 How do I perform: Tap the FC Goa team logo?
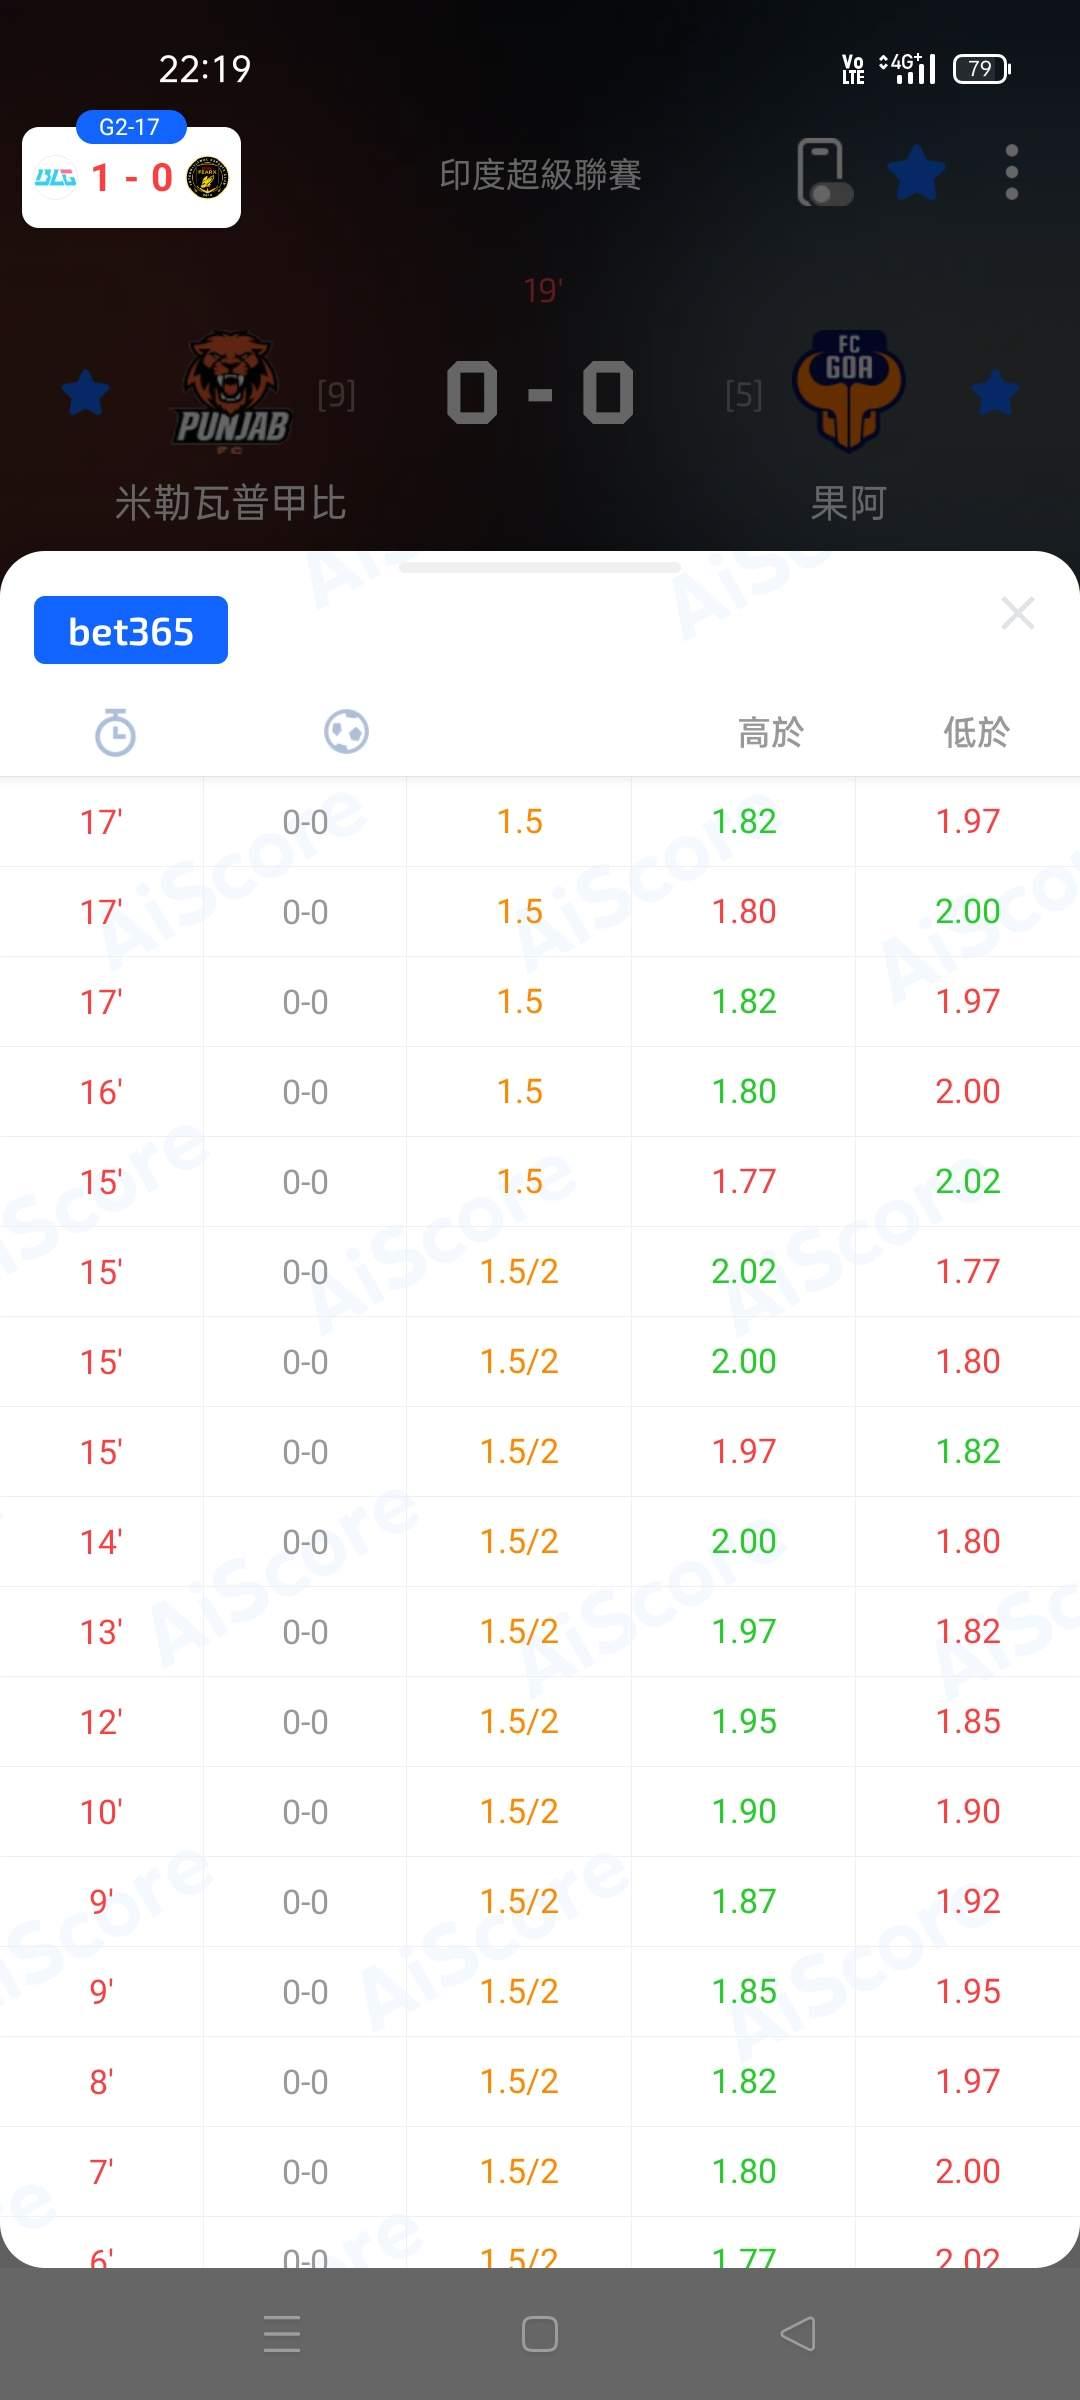click(848, 390)
